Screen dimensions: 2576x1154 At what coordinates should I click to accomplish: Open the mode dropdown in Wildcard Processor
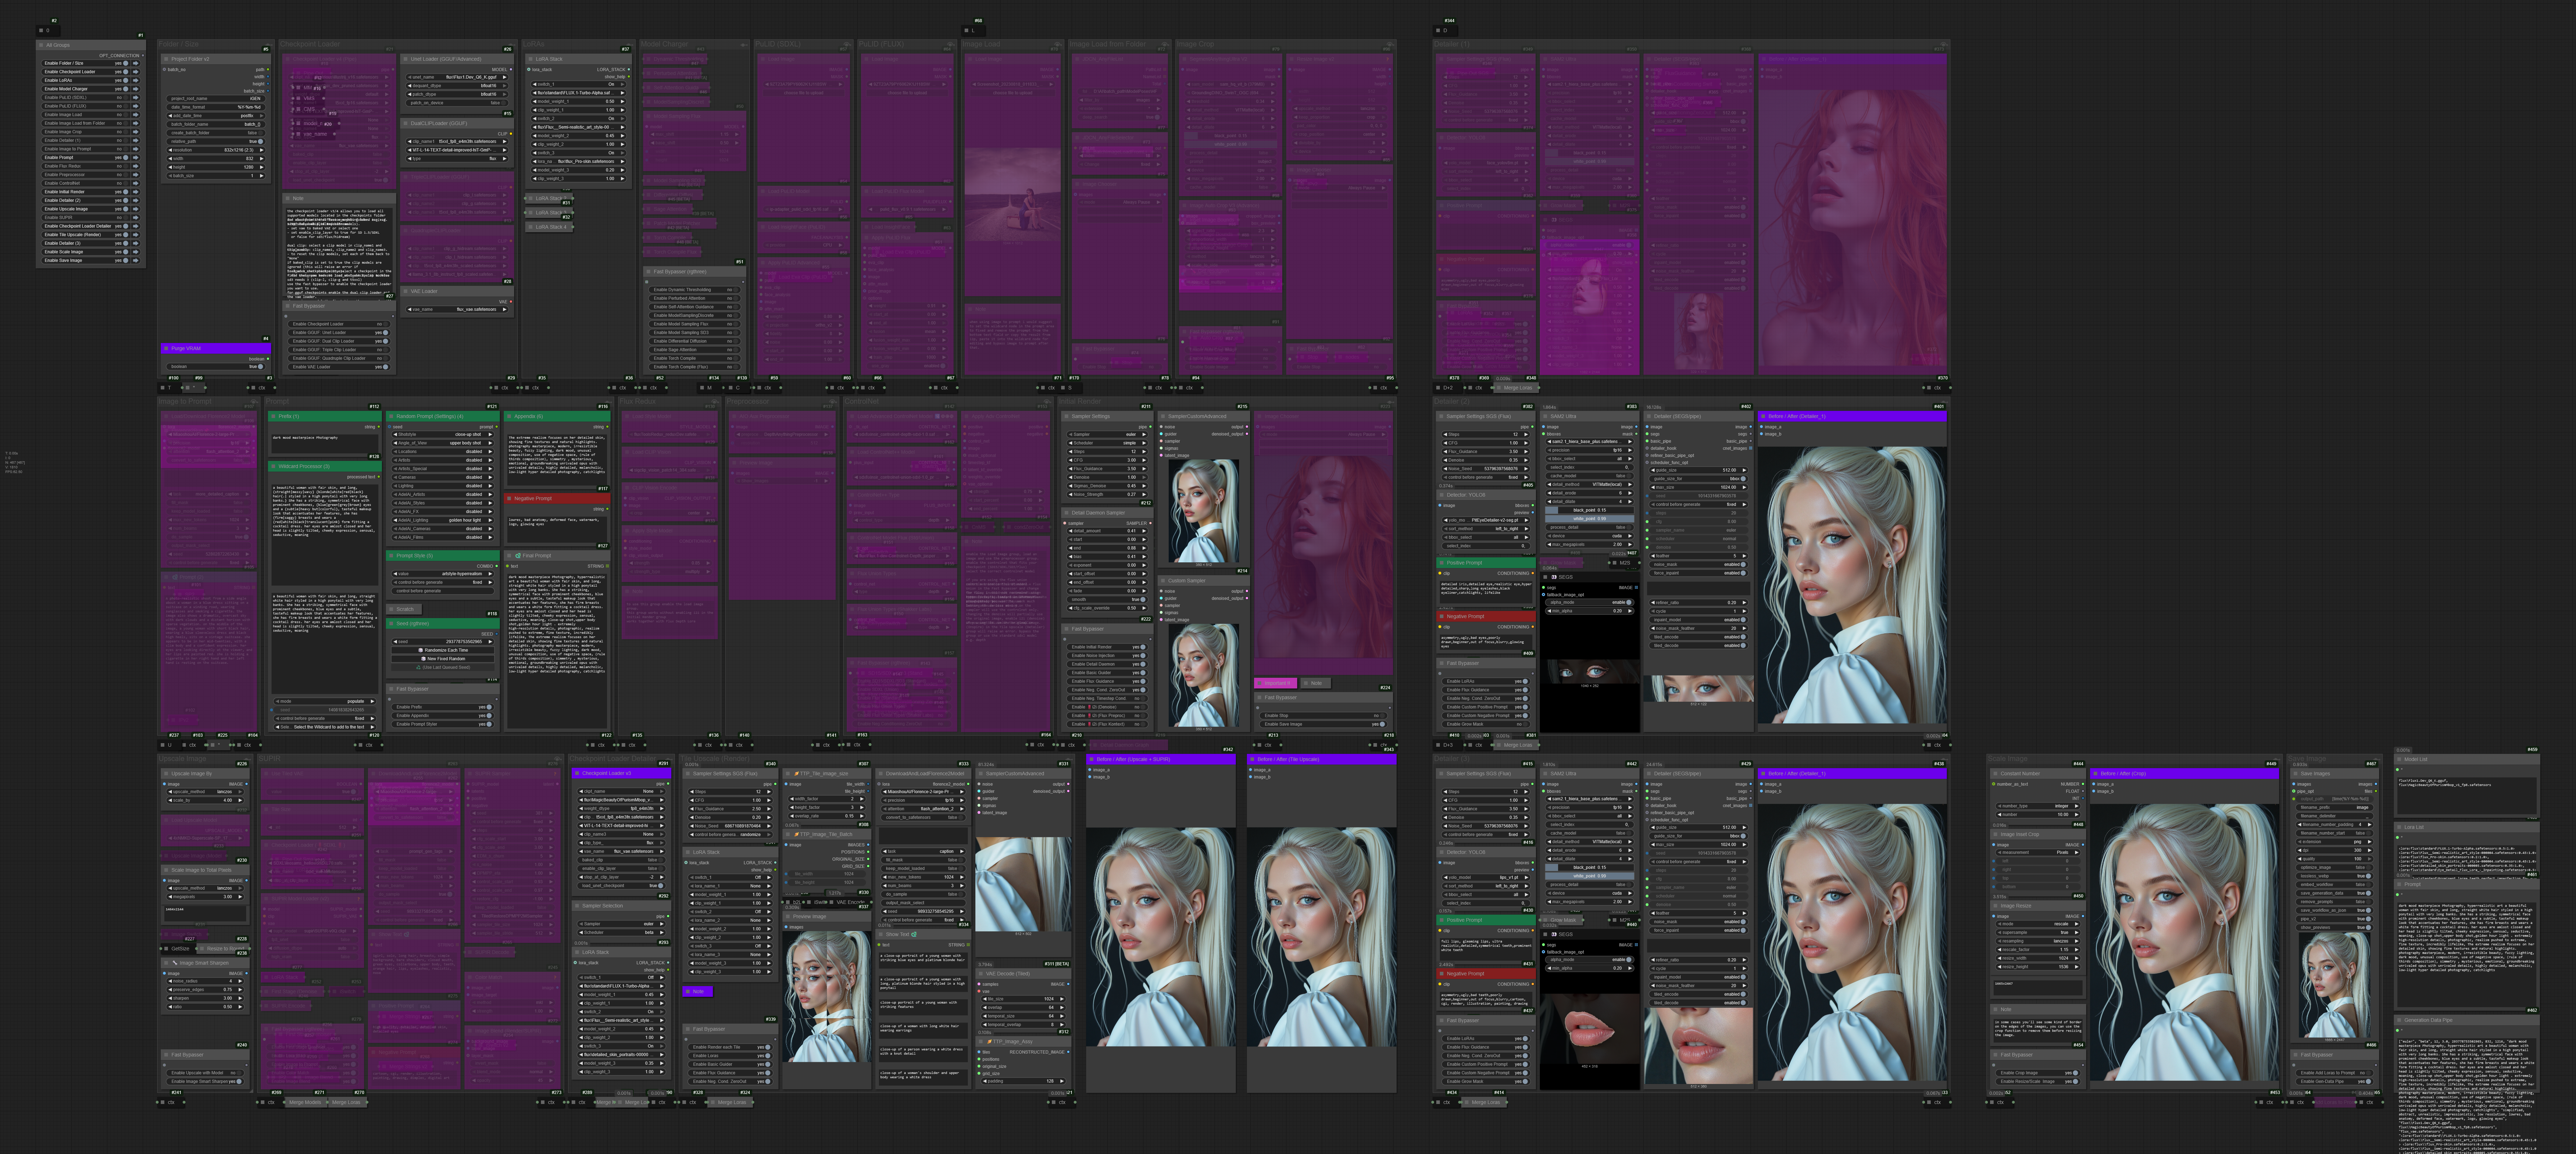[325, 701]
